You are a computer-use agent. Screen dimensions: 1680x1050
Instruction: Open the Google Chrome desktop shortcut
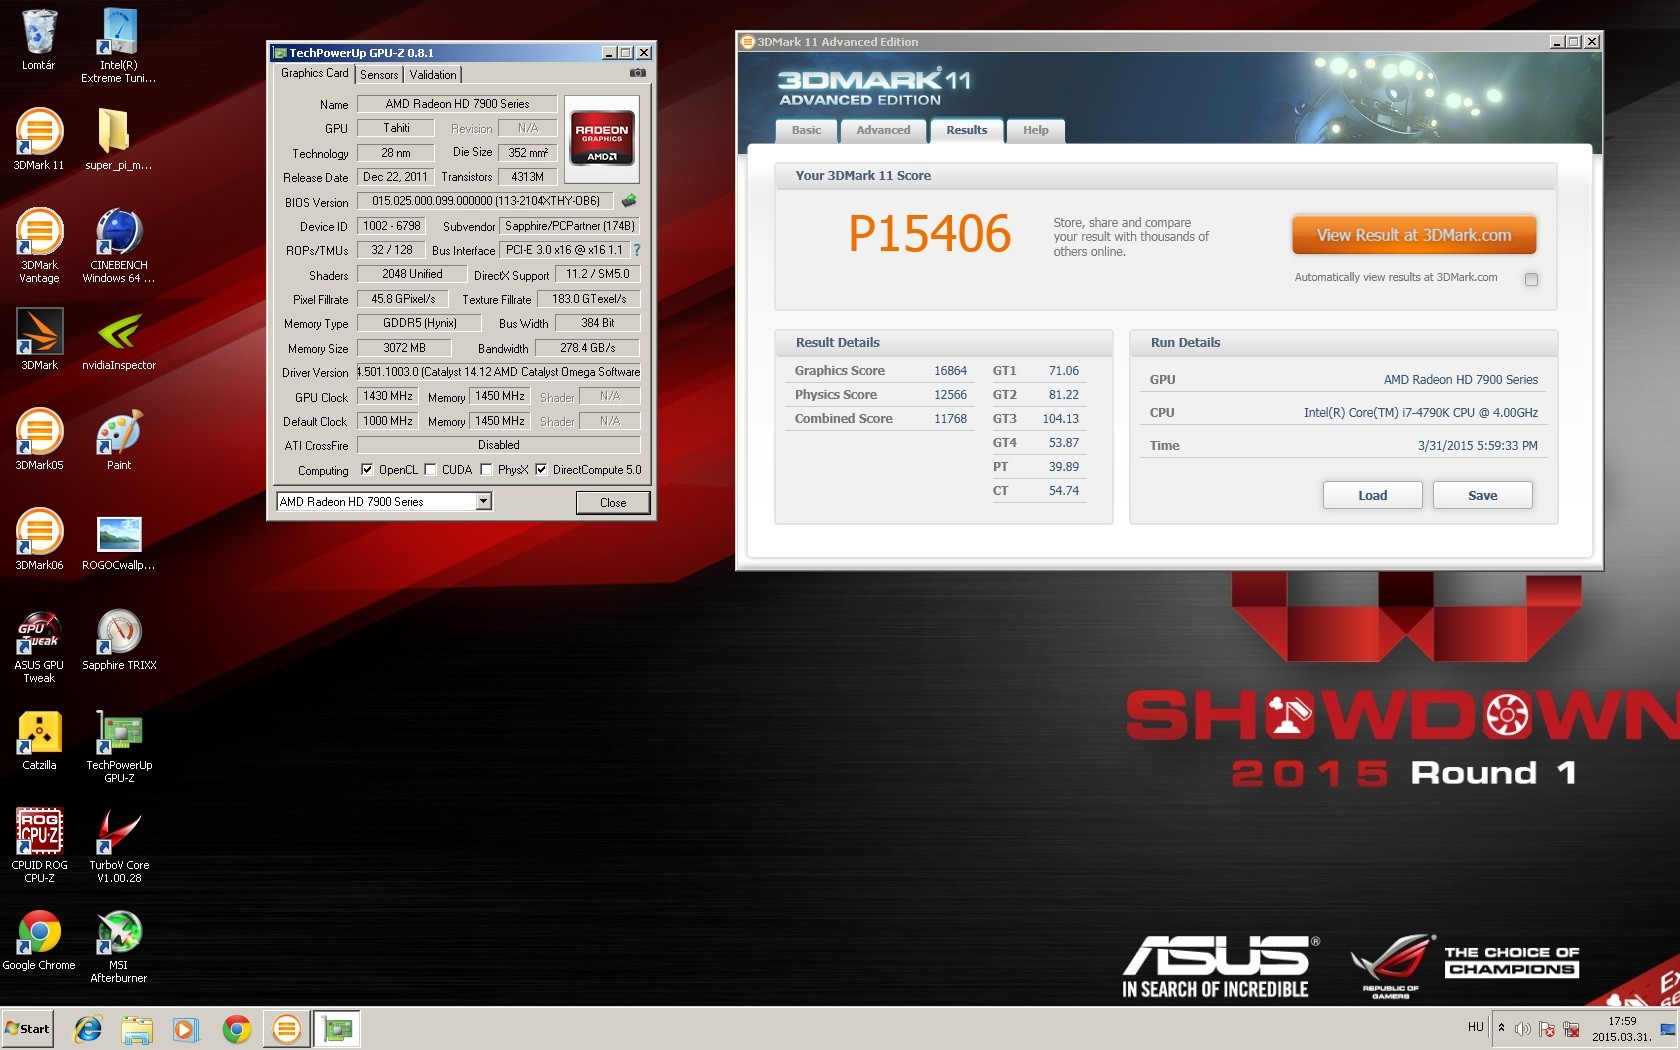pyautogui.click(x=39, y=940)
